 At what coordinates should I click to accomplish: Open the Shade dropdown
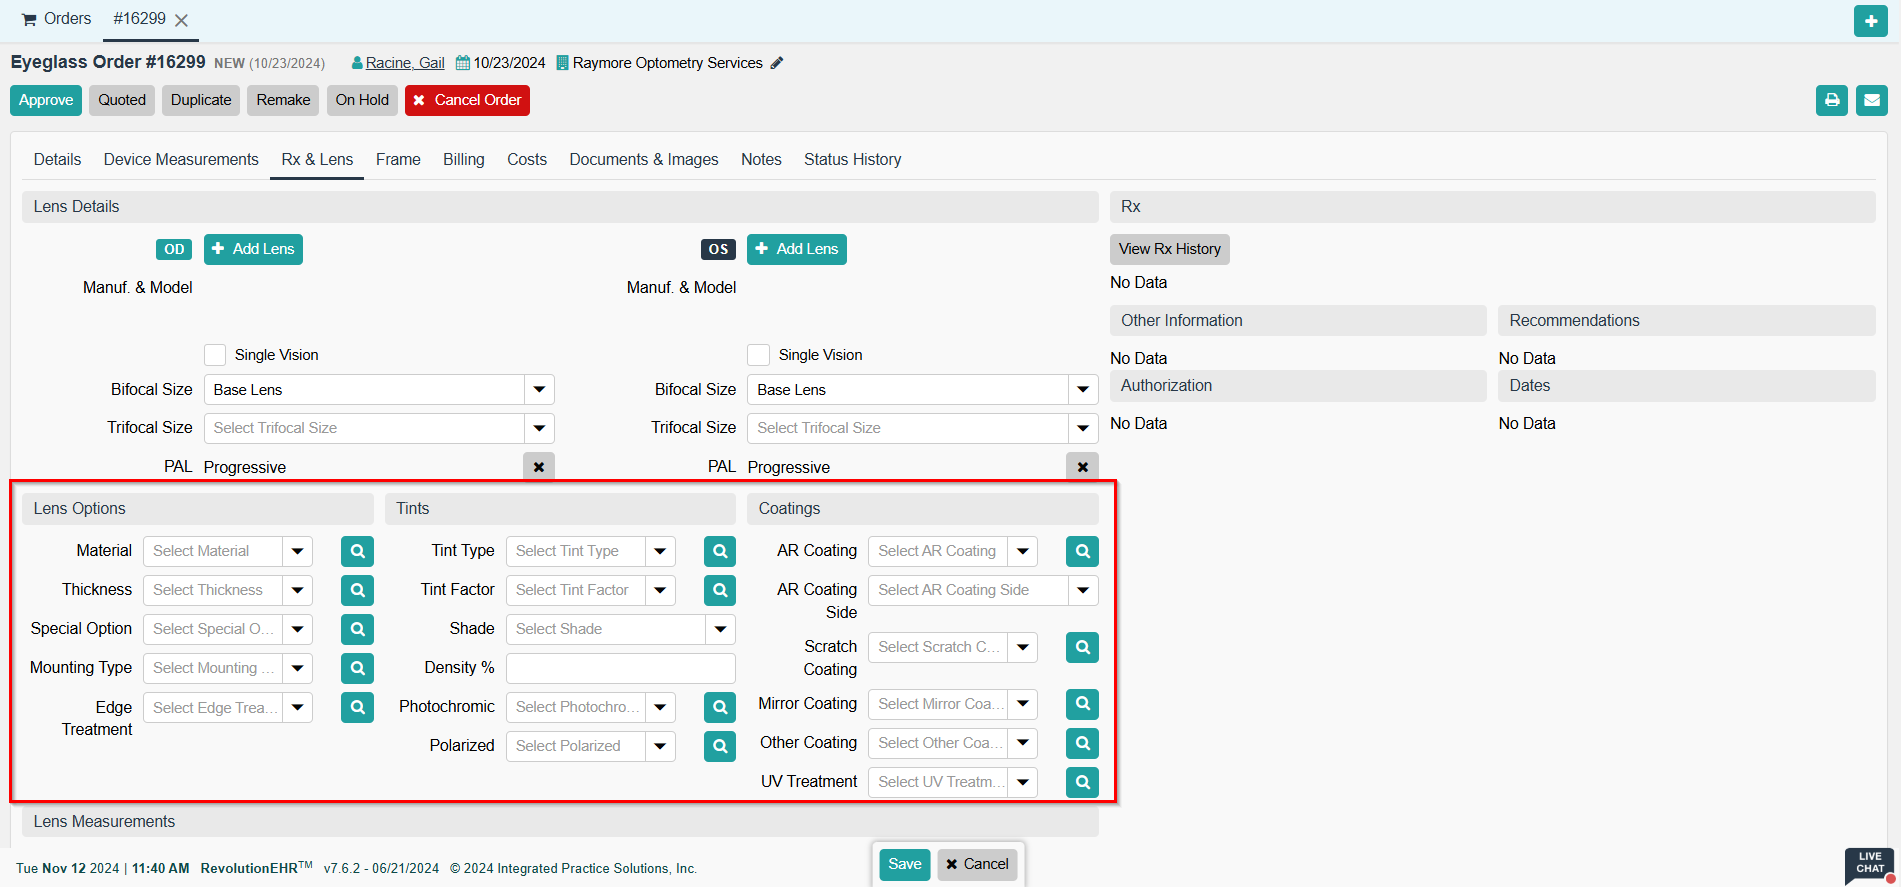click(x=719, y=629)
